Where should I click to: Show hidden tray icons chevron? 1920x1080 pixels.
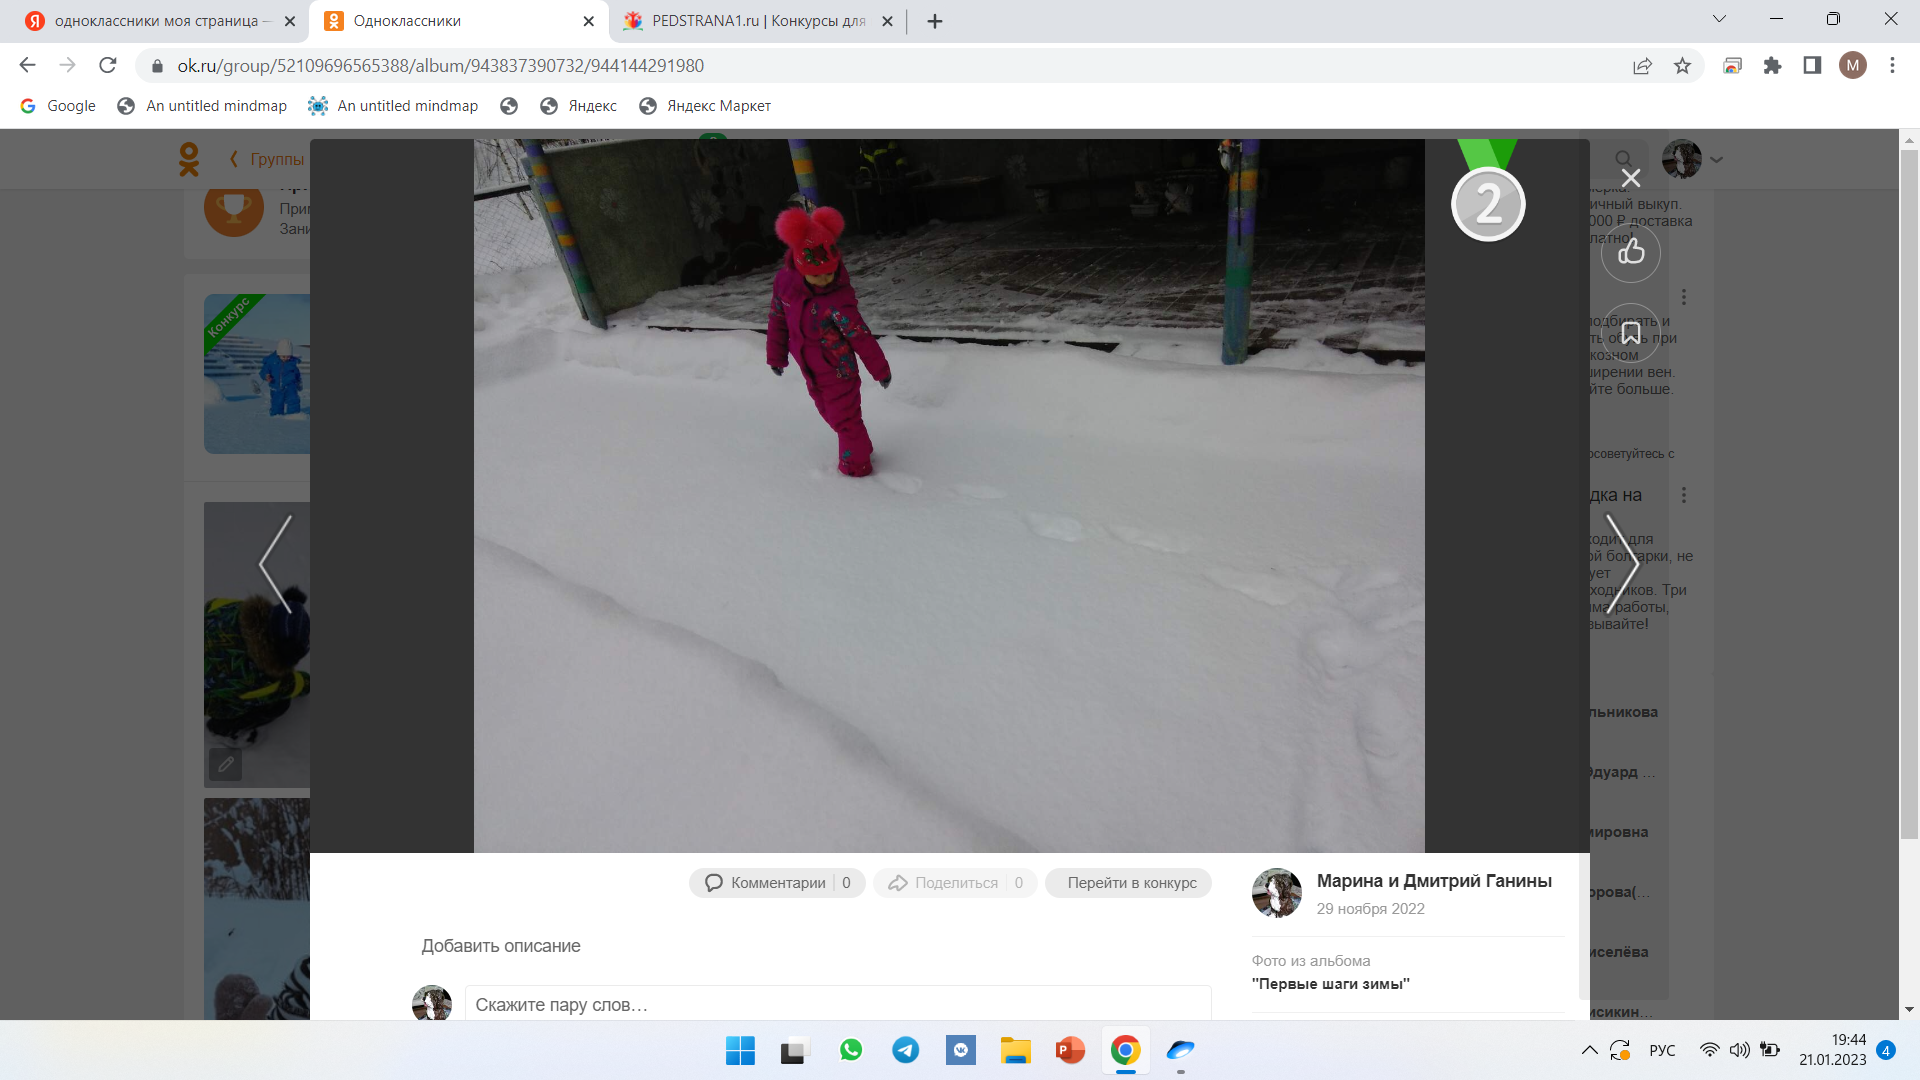(x=1589, y=1051)
